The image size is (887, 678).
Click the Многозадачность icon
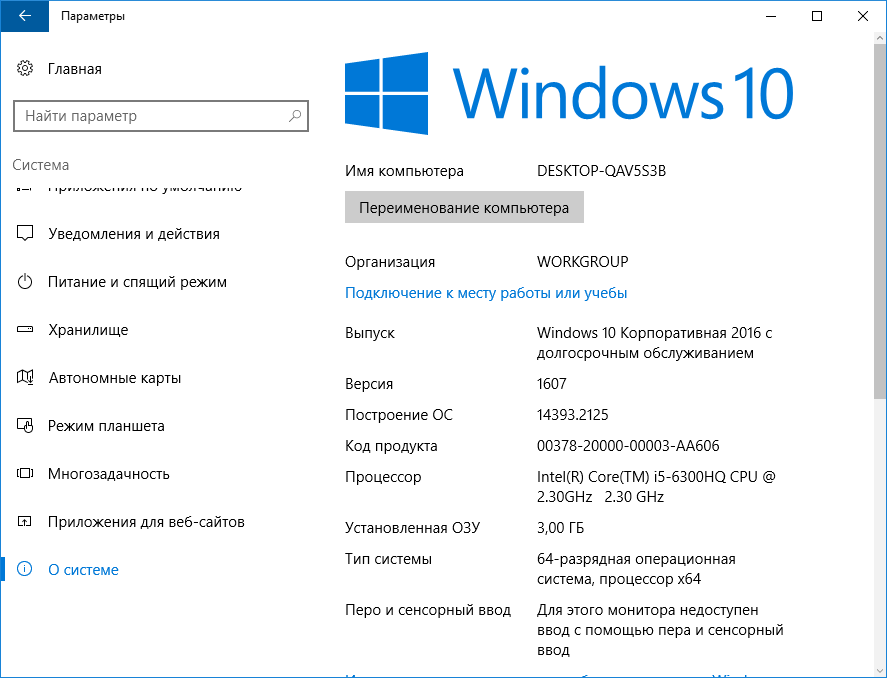pyautogui.click(x=26, y=474)
